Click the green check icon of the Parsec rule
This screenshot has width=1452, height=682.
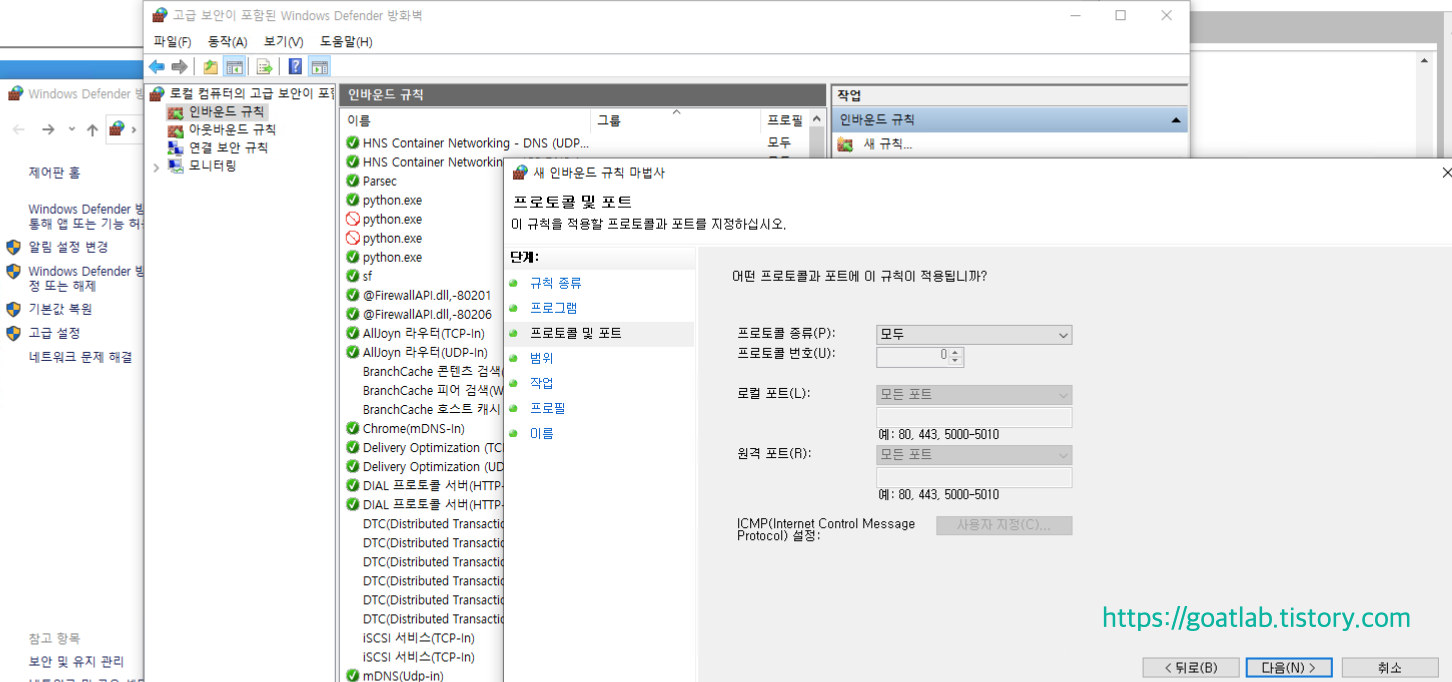click(x=352, y=181)
